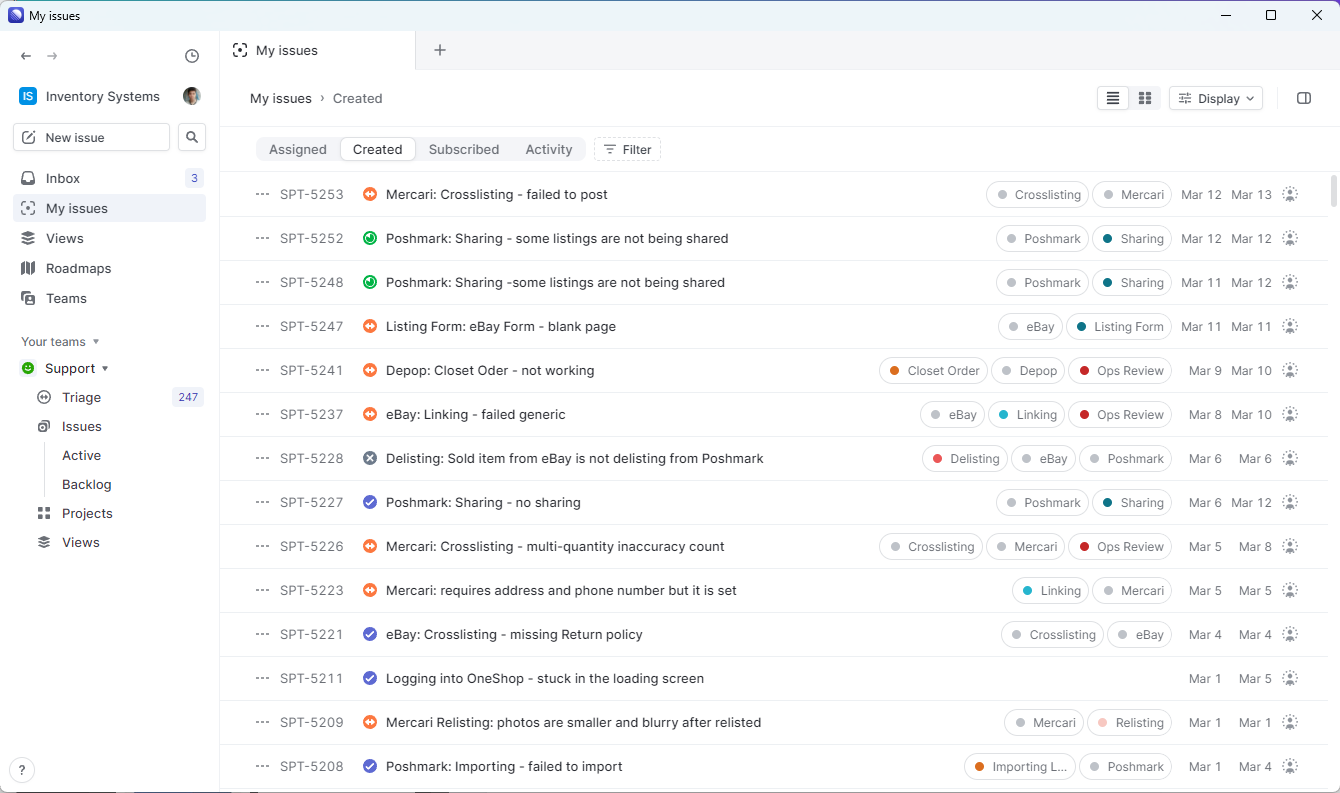Click Sharing label on SPT-5227 row
This screenshot has width=1340, height=793.
coord(1132,503)
